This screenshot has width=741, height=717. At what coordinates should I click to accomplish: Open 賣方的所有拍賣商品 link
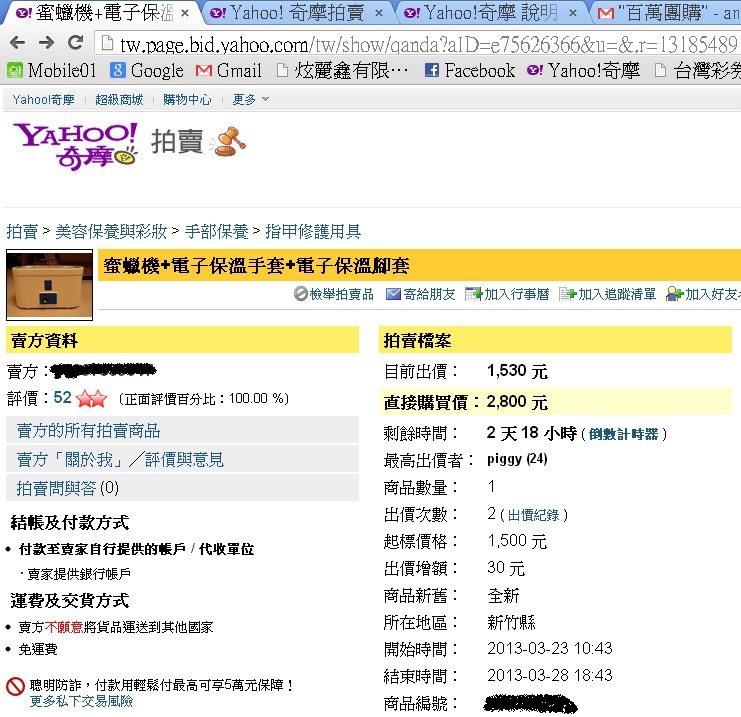click(88, 431)
